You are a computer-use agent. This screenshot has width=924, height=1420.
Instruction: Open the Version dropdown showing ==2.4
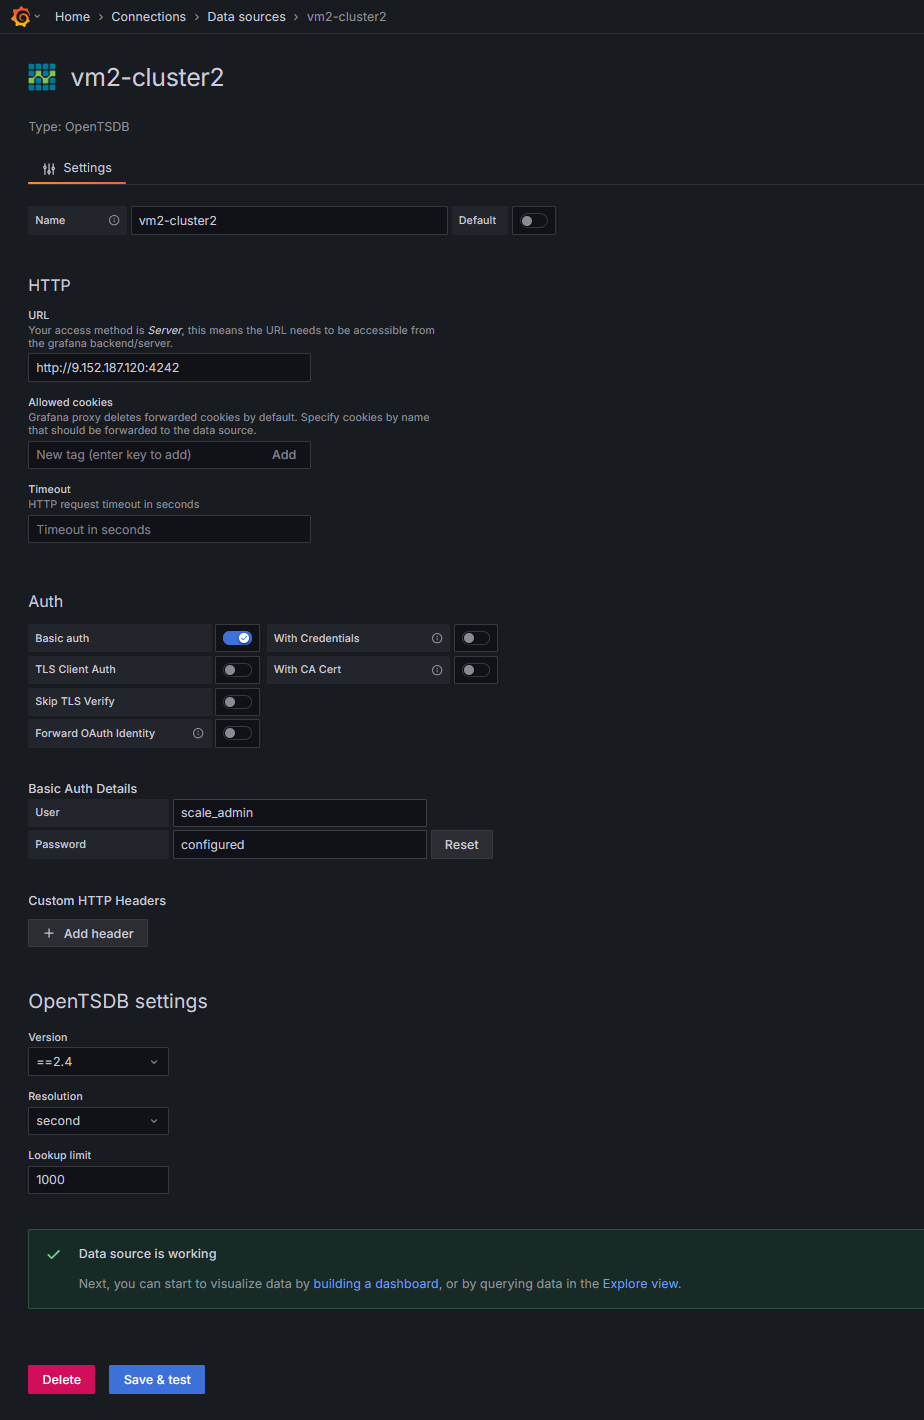tap(98, 1061)
